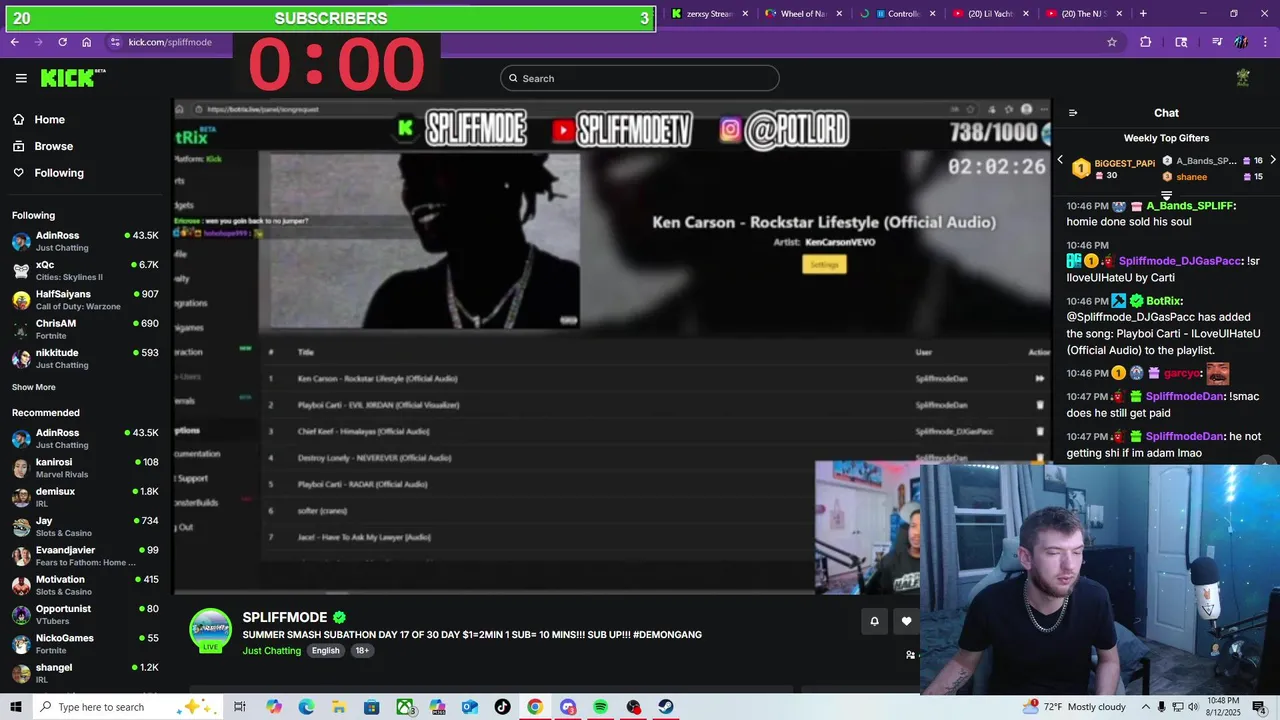
Task: Click the heart follow button
Action: (x=906, y=621)
